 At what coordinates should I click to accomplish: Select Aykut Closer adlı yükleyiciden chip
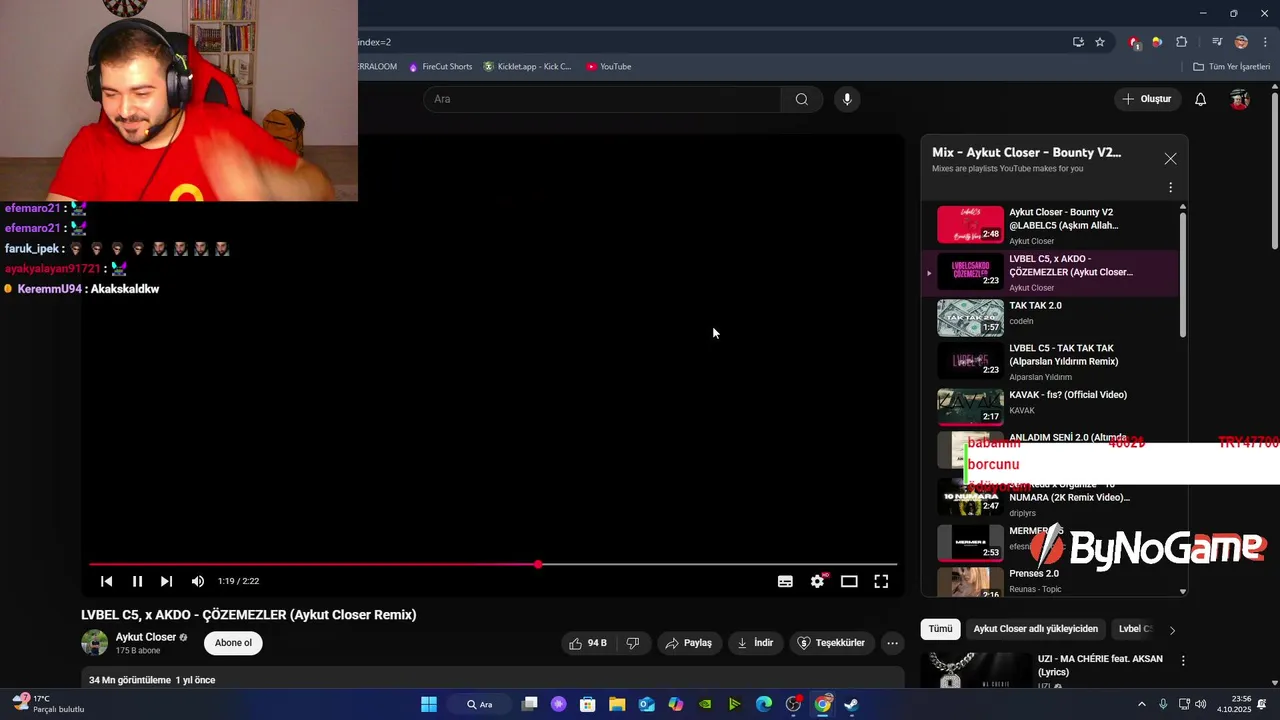[x=1036, y=629]
